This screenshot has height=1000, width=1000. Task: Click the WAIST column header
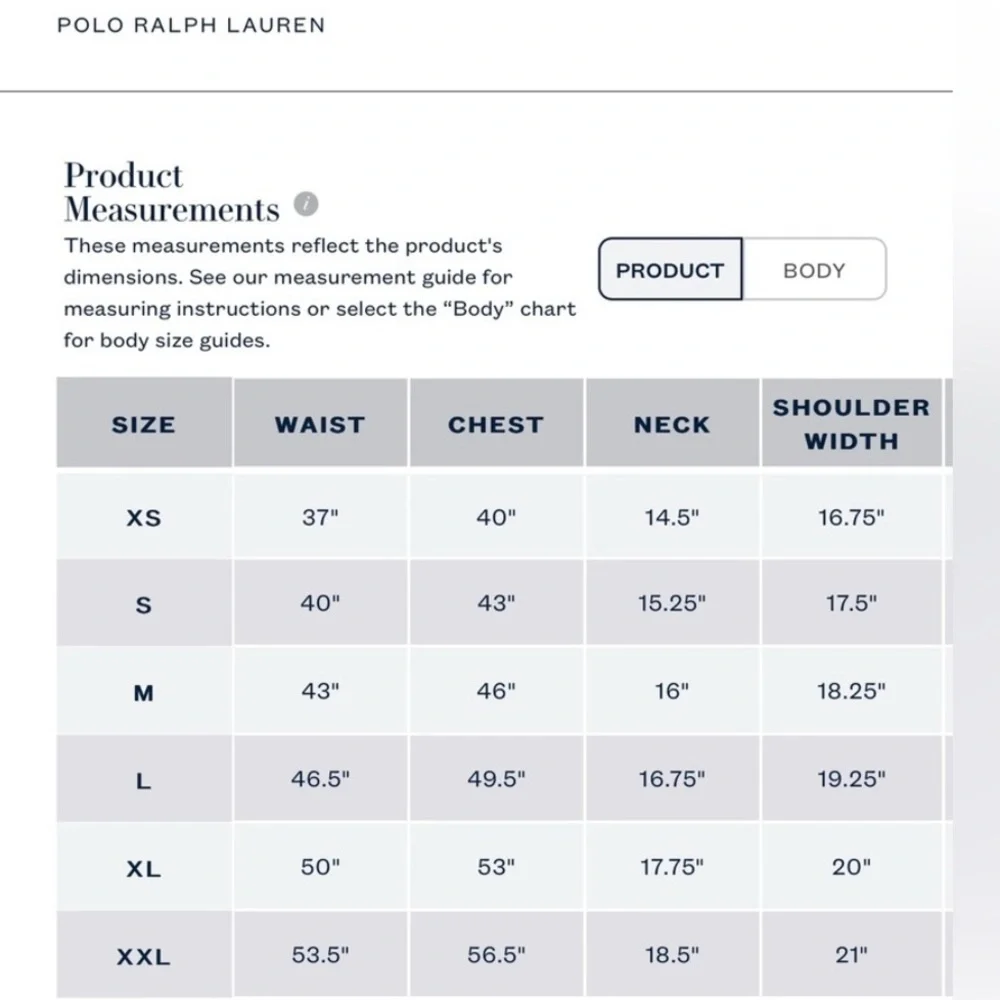[x=320, y=424]
